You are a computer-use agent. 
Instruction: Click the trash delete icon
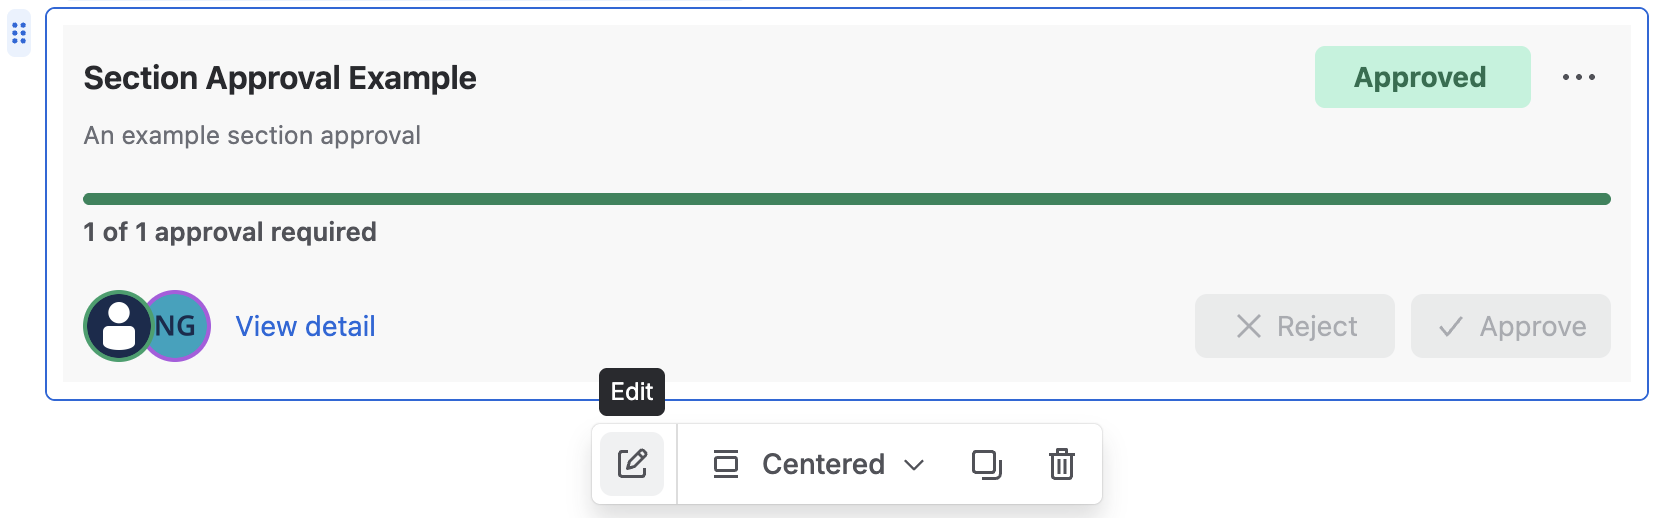[1061, 464]
